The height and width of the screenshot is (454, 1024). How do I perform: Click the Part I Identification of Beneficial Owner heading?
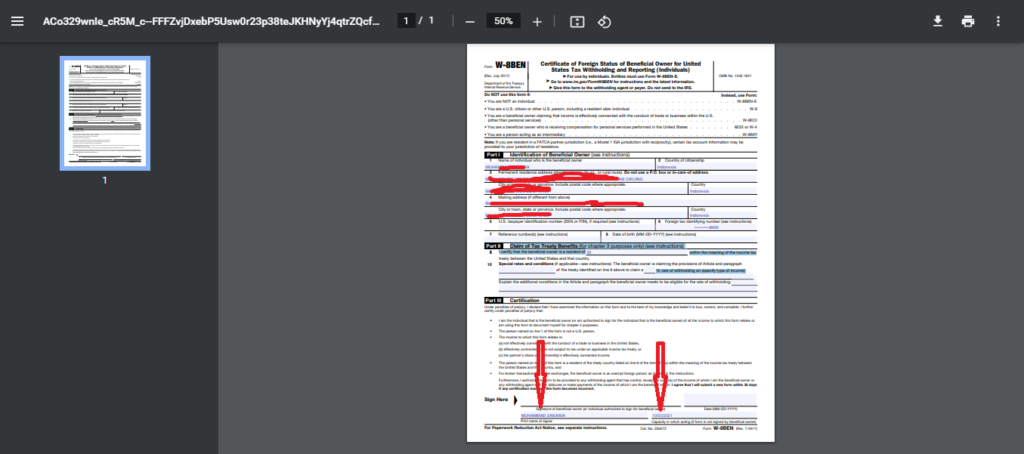(x=557, y=155)
